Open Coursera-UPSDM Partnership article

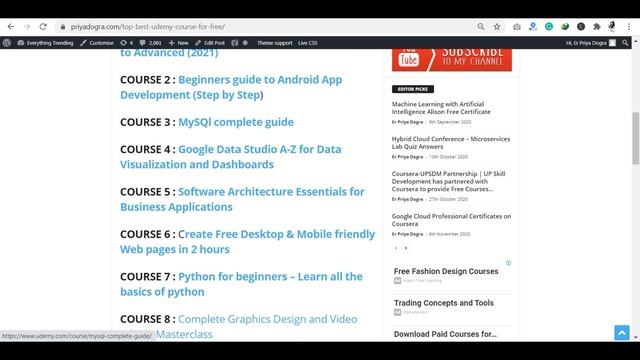[x=449, y=181]
